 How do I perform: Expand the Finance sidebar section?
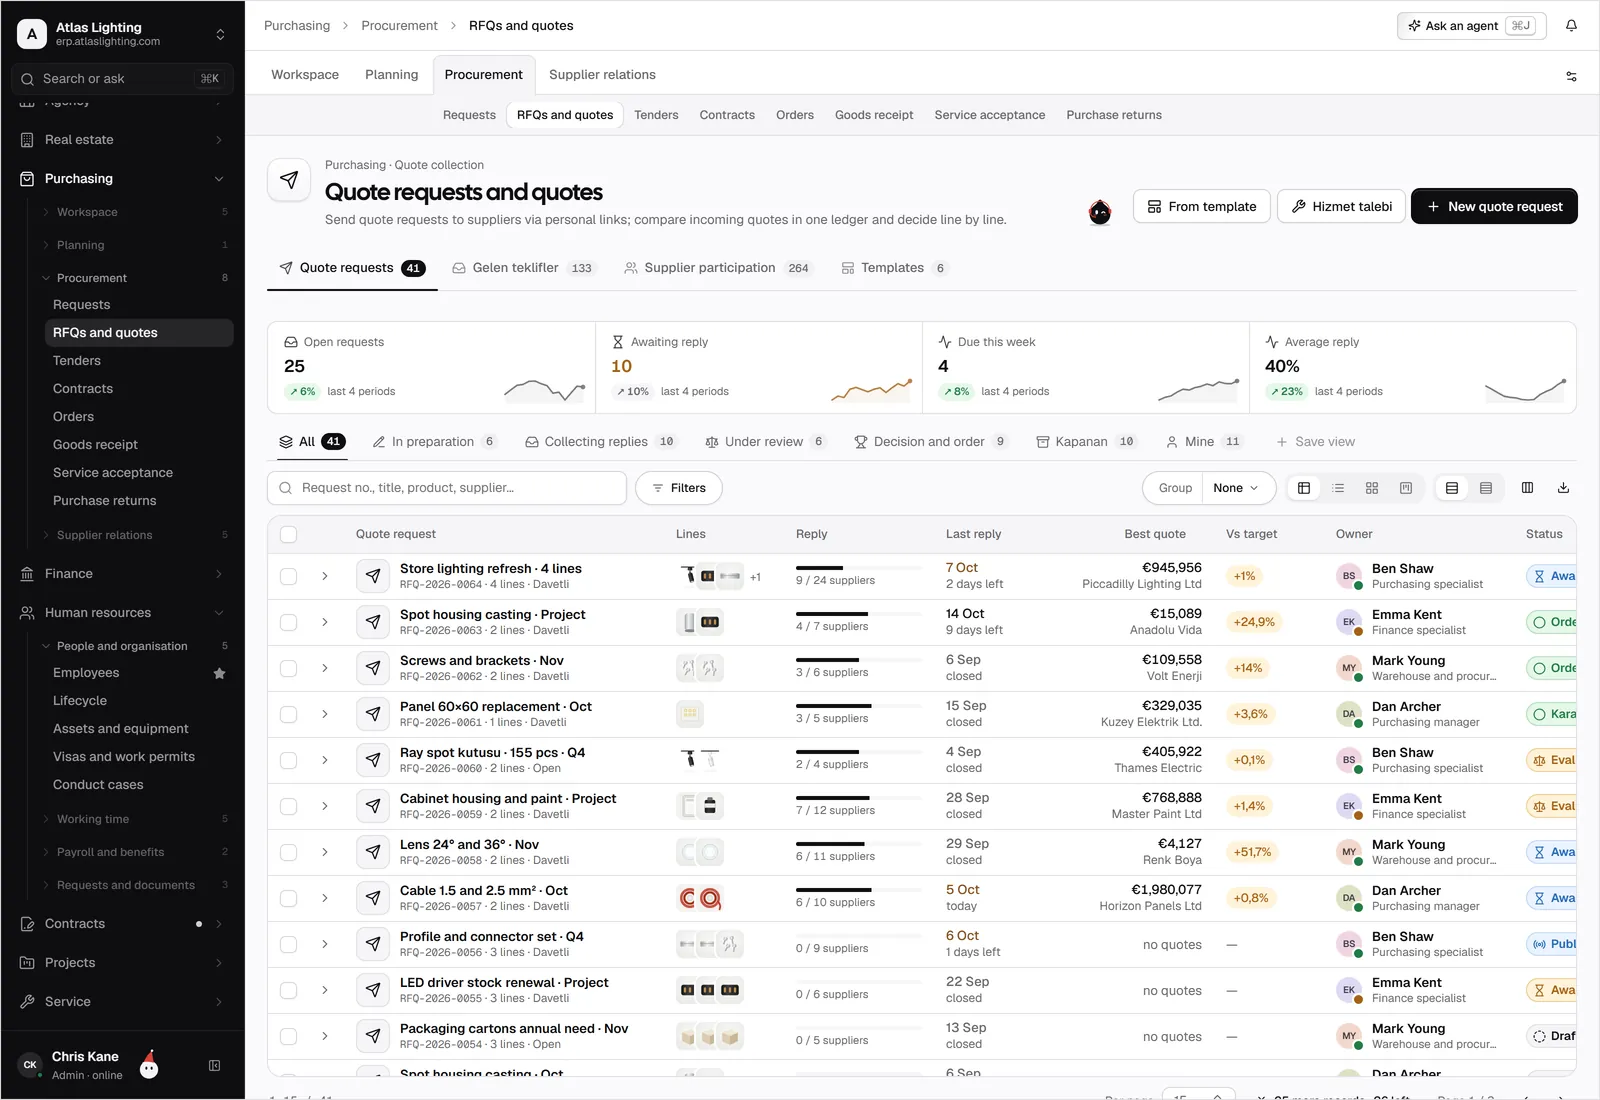coord(219,574)
